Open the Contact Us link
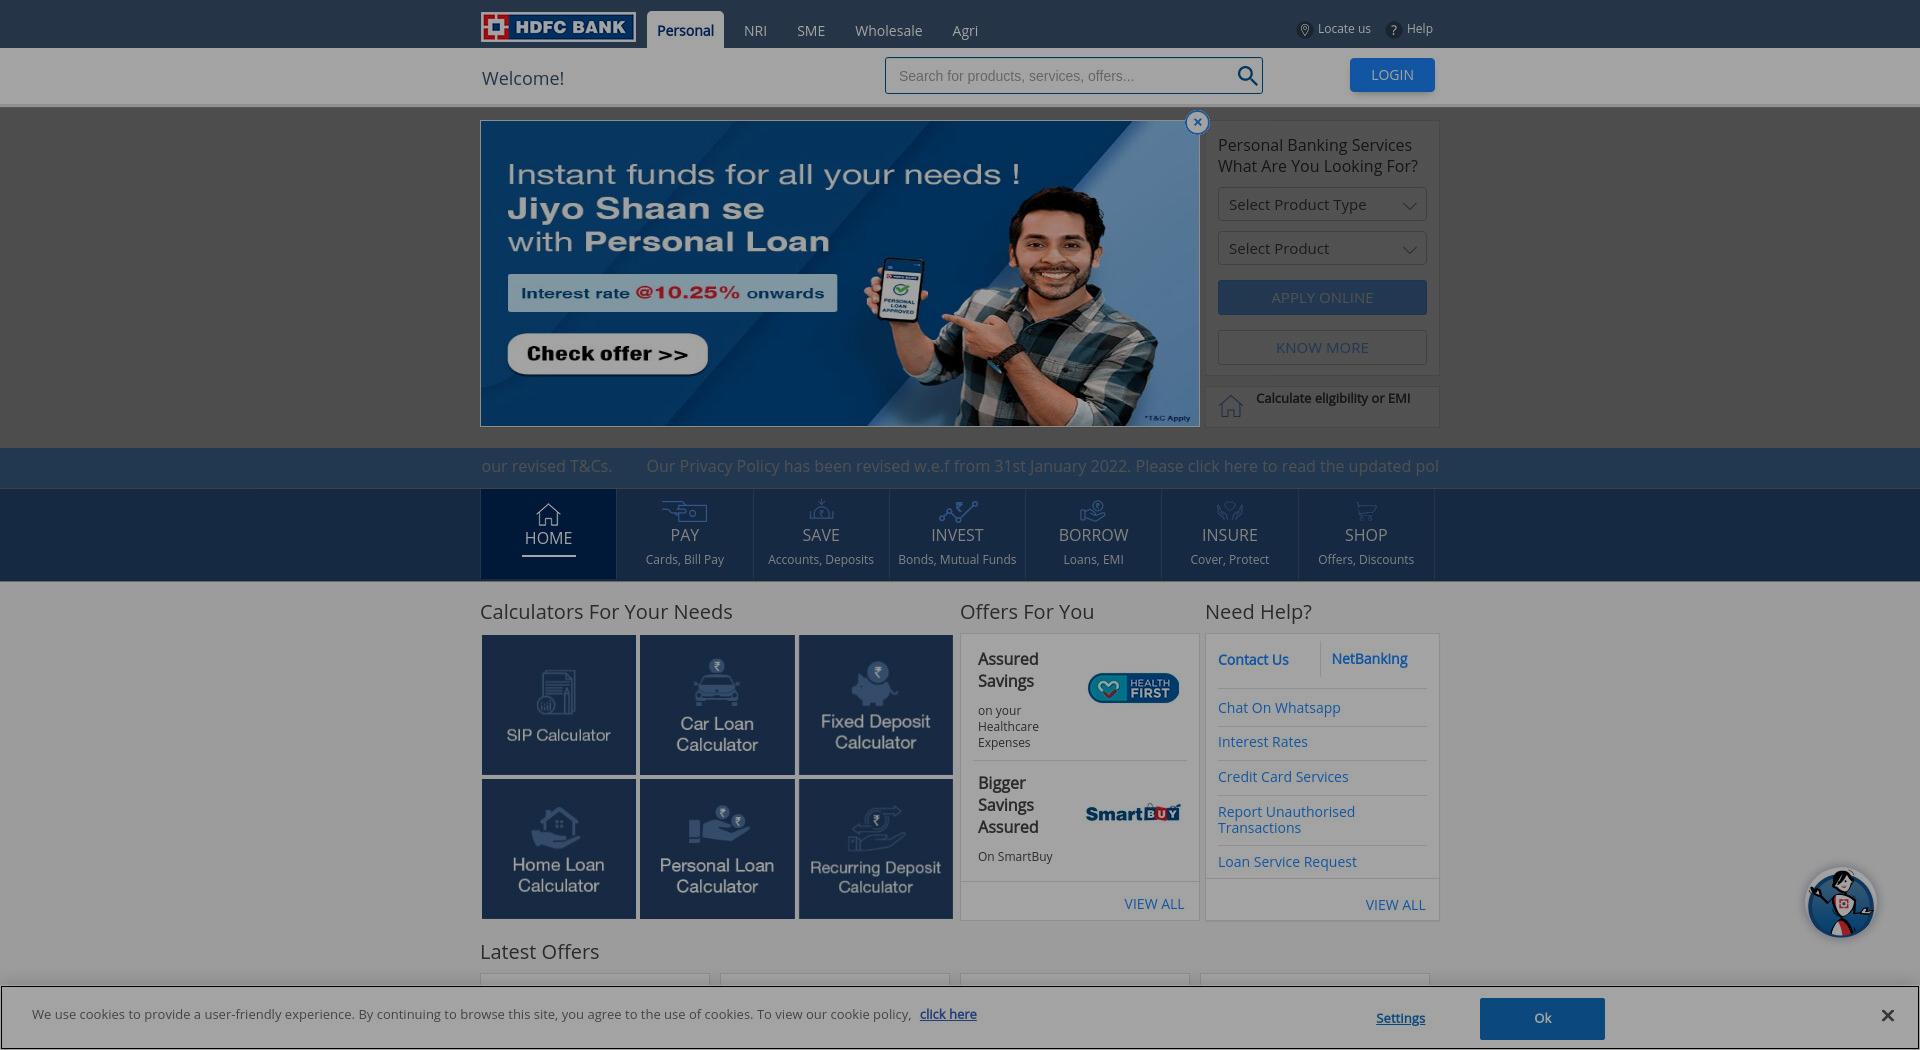Viewport: 1920px width, 1050px height. [1253, 660]
